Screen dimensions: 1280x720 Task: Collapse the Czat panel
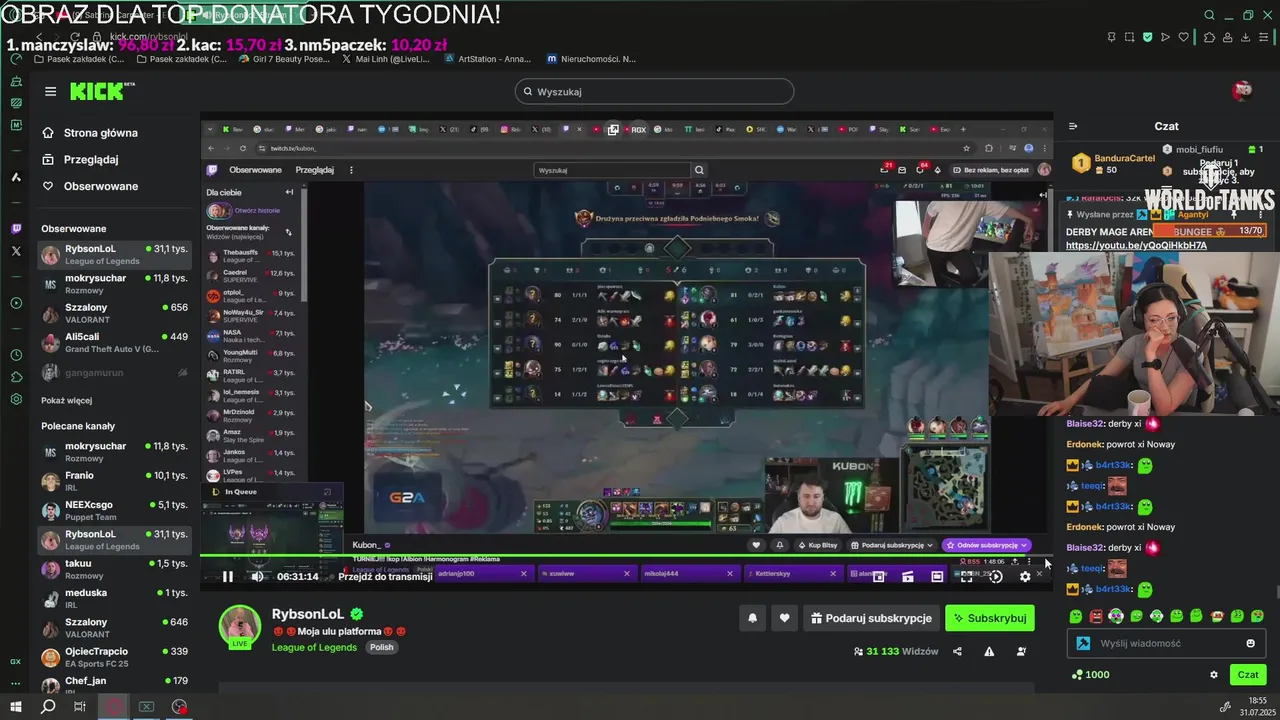(x=1073, y=126)
